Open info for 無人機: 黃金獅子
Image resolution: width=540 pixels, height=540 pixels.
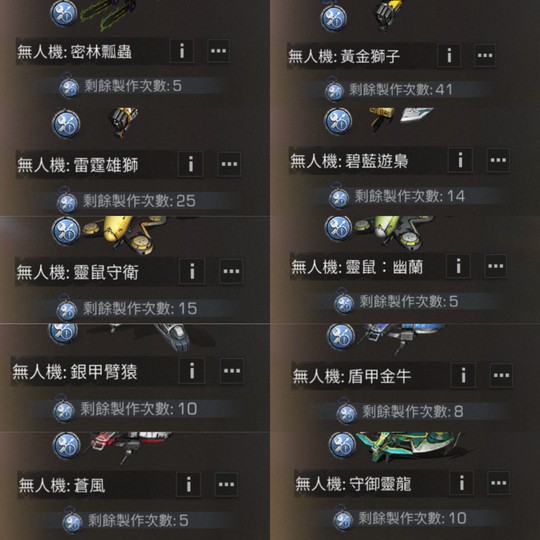coord(449,55)
